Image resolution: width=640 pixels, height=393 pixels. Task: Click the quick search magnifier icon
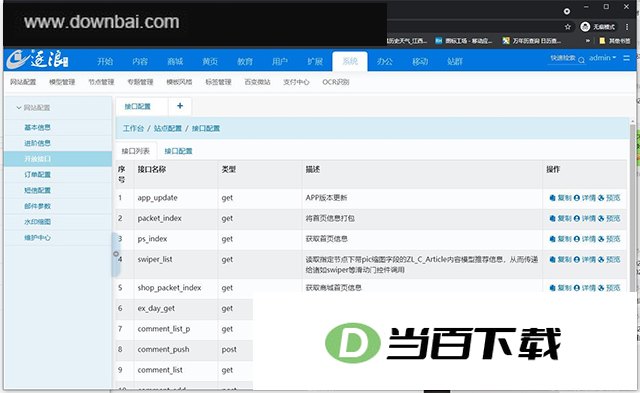[581, 60]
